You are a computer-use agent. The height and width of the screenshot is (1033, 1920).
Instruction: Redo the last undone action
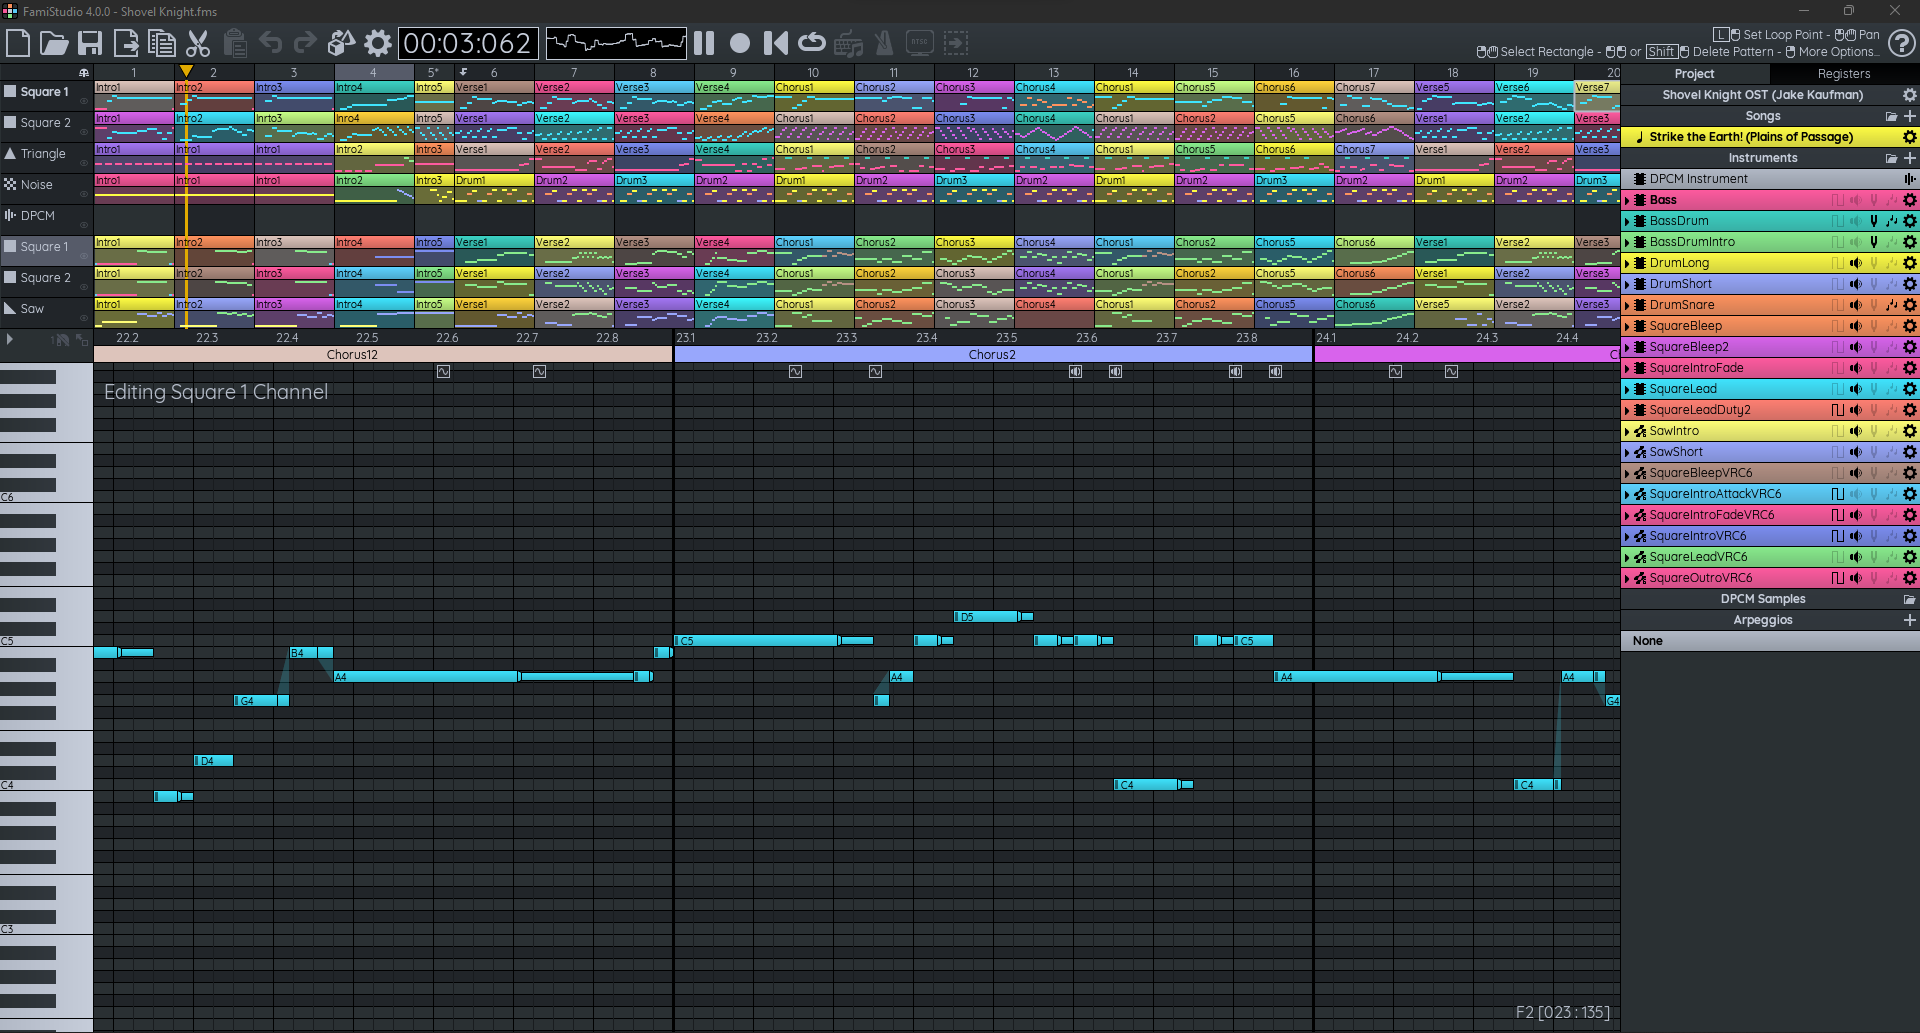[305, 43]
